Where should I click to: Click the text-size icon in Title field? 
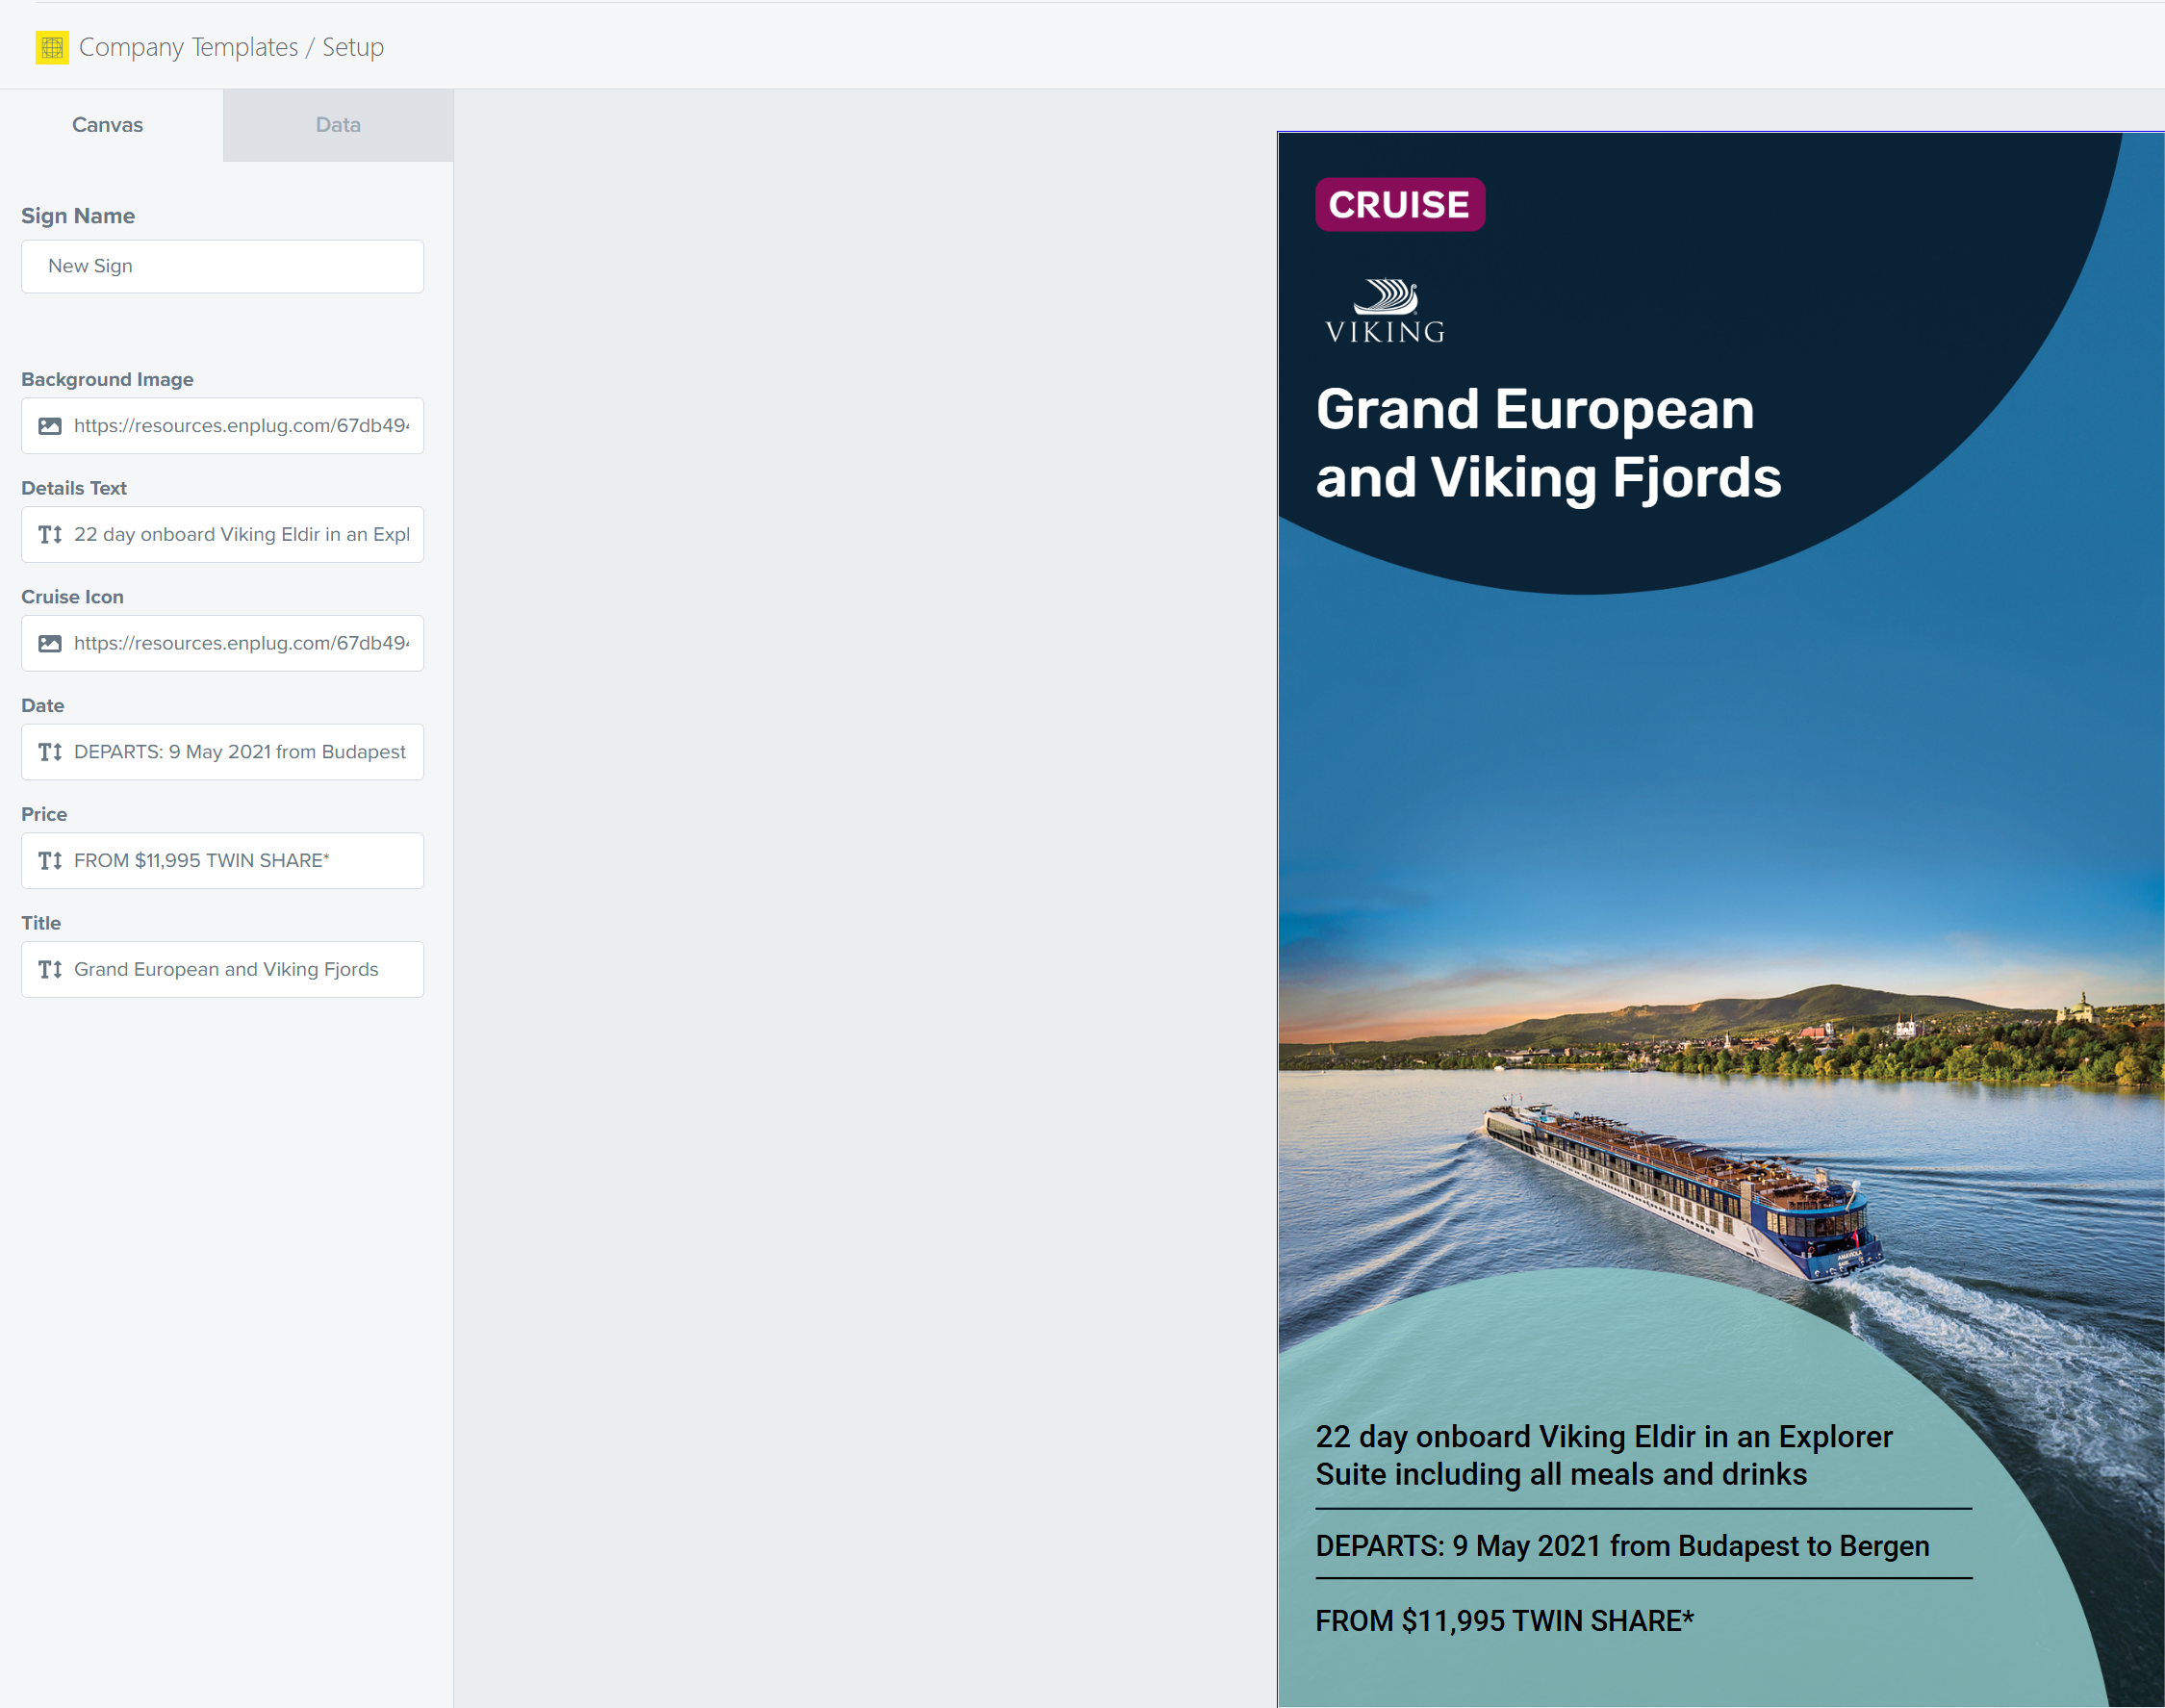pos(50,970)
